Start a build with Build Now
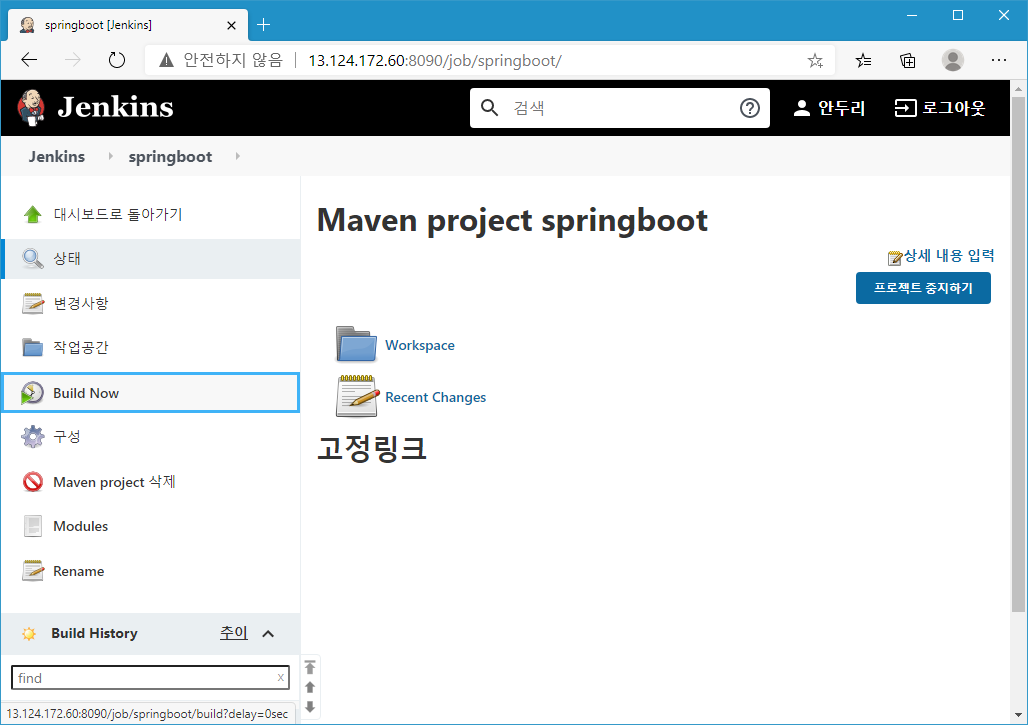 pos(151,393)
